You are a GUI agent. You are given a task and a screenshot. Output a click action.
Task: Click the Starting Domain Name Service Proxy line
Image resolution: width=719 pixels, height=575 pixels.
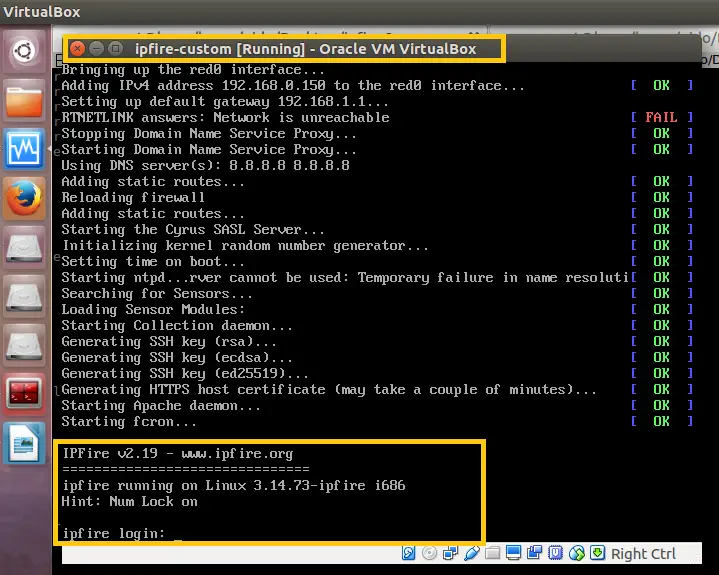[209, 149]
